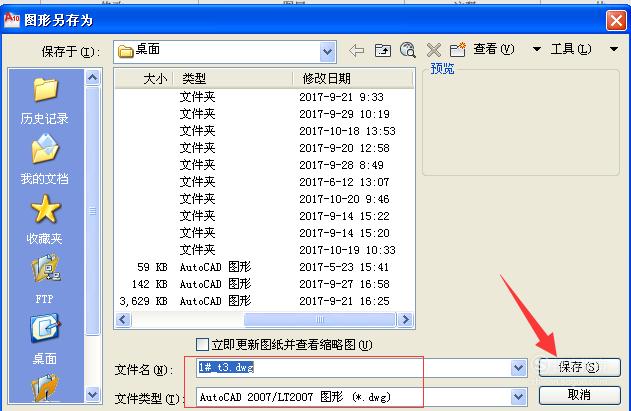Screen dimensions: 631x411
Task: Open the file name dropdown arrow
Action: 519,368
